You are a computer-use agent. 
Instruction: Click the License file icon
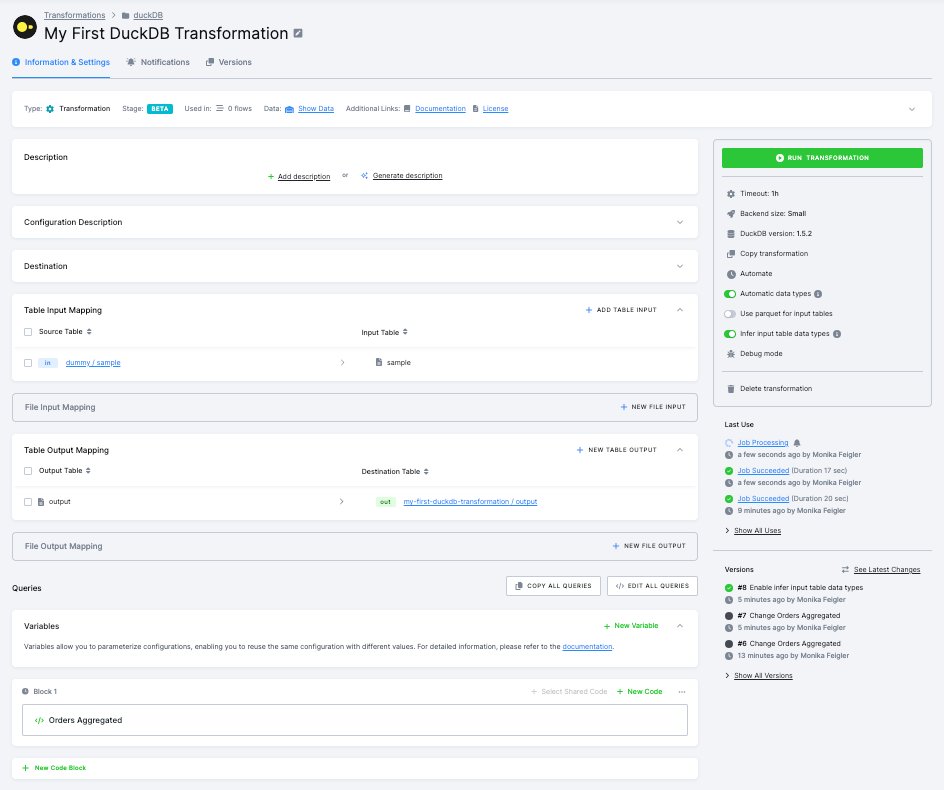pos(476,109)
